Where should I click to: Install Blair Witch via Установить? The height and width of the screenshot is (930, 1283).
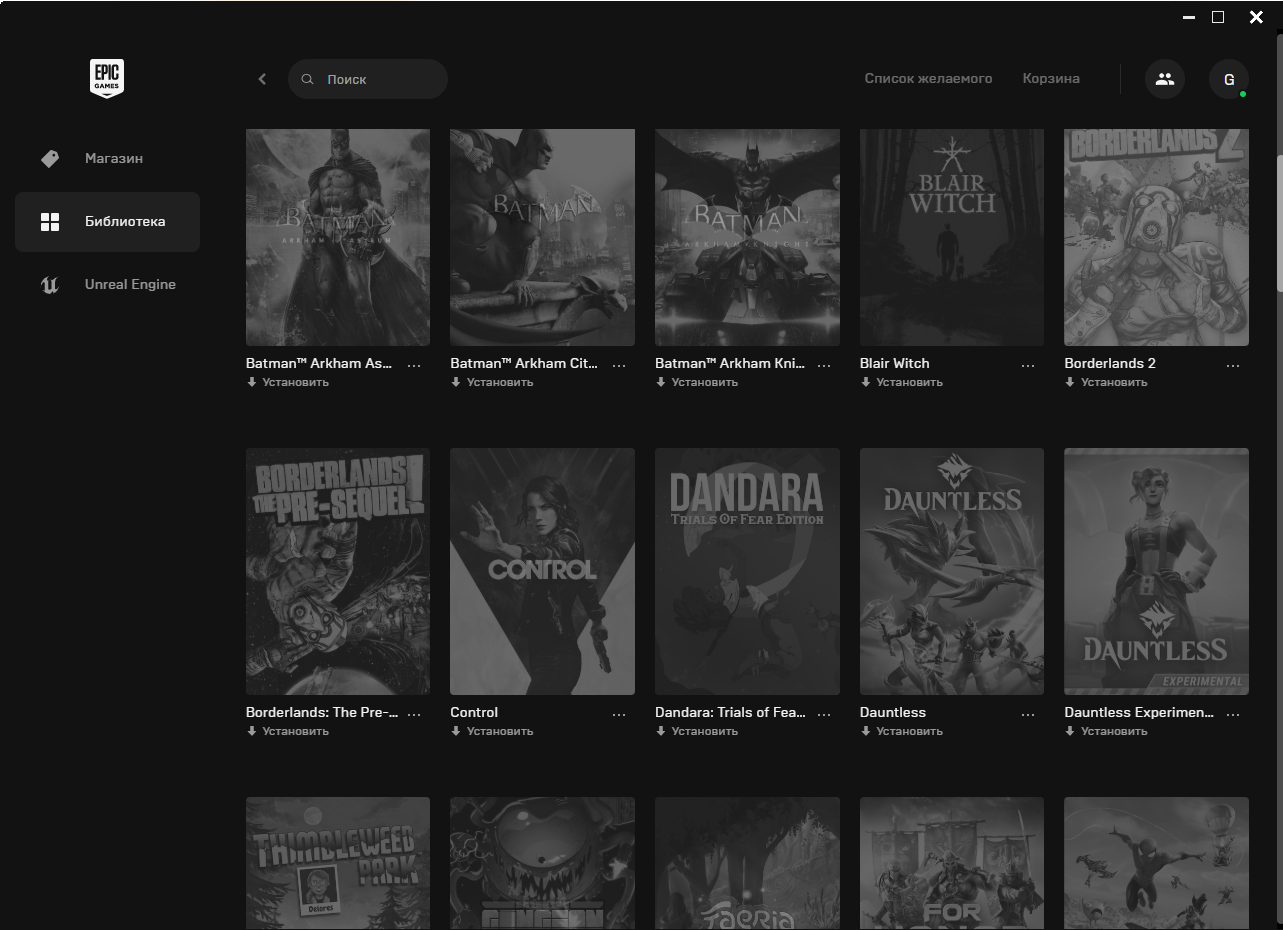point(902,382)
